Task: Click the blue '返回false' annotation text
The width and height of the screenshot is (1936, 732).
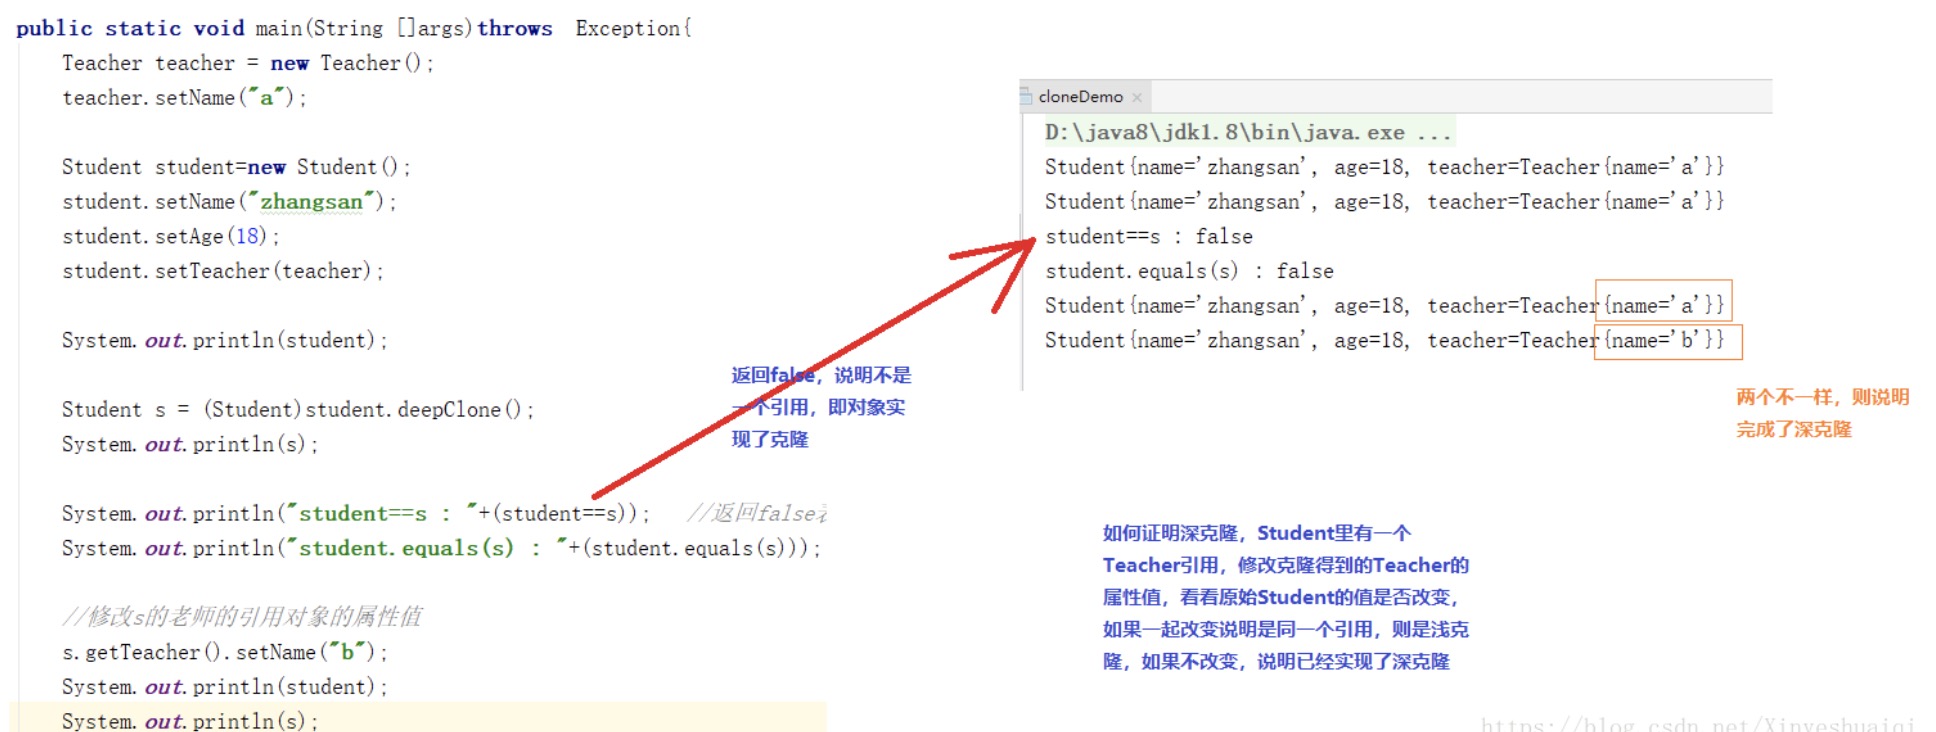Action: tap(820, 407)
